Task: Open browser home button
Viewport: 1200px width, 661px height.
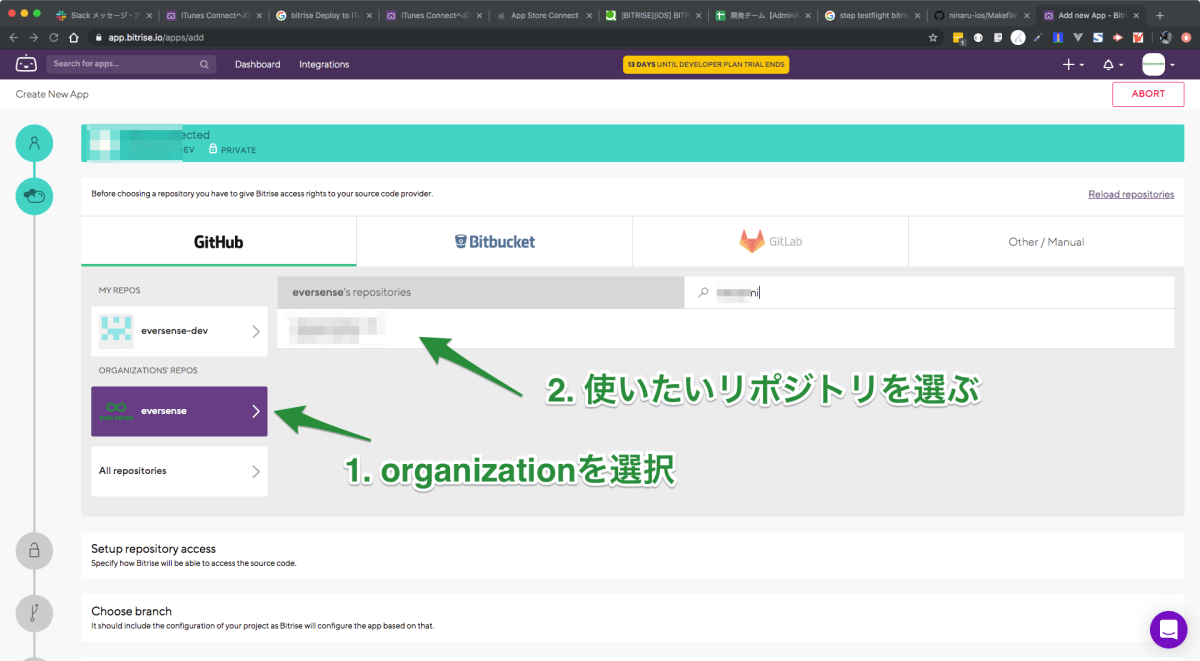Action: tap(73, 37)
